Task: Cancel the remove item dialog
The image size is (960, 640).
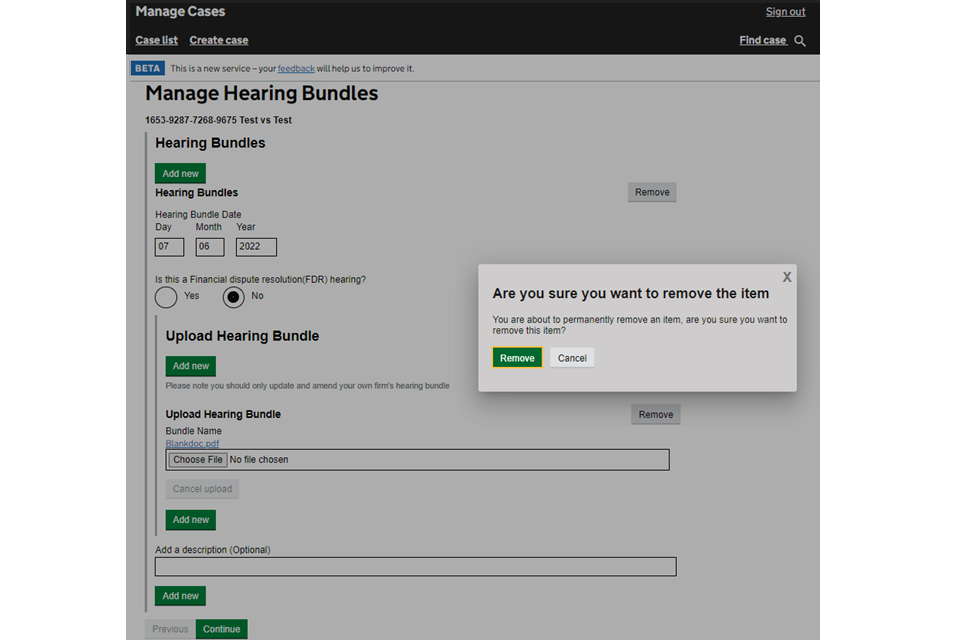Action: click(x=572, y=358)
